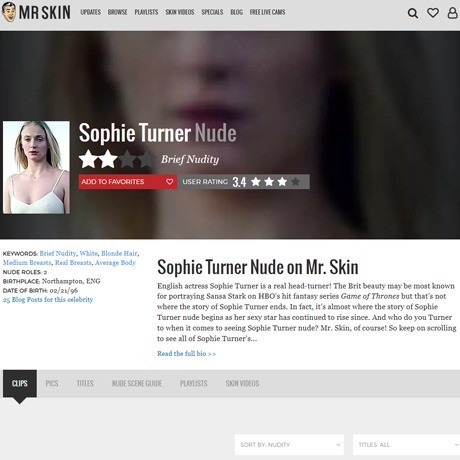Image resolution: width=460 pixels, height=460 pixels.
Task: Go to Playlists in top navigation
Action: pyautogui.click(x=146, y=12)
